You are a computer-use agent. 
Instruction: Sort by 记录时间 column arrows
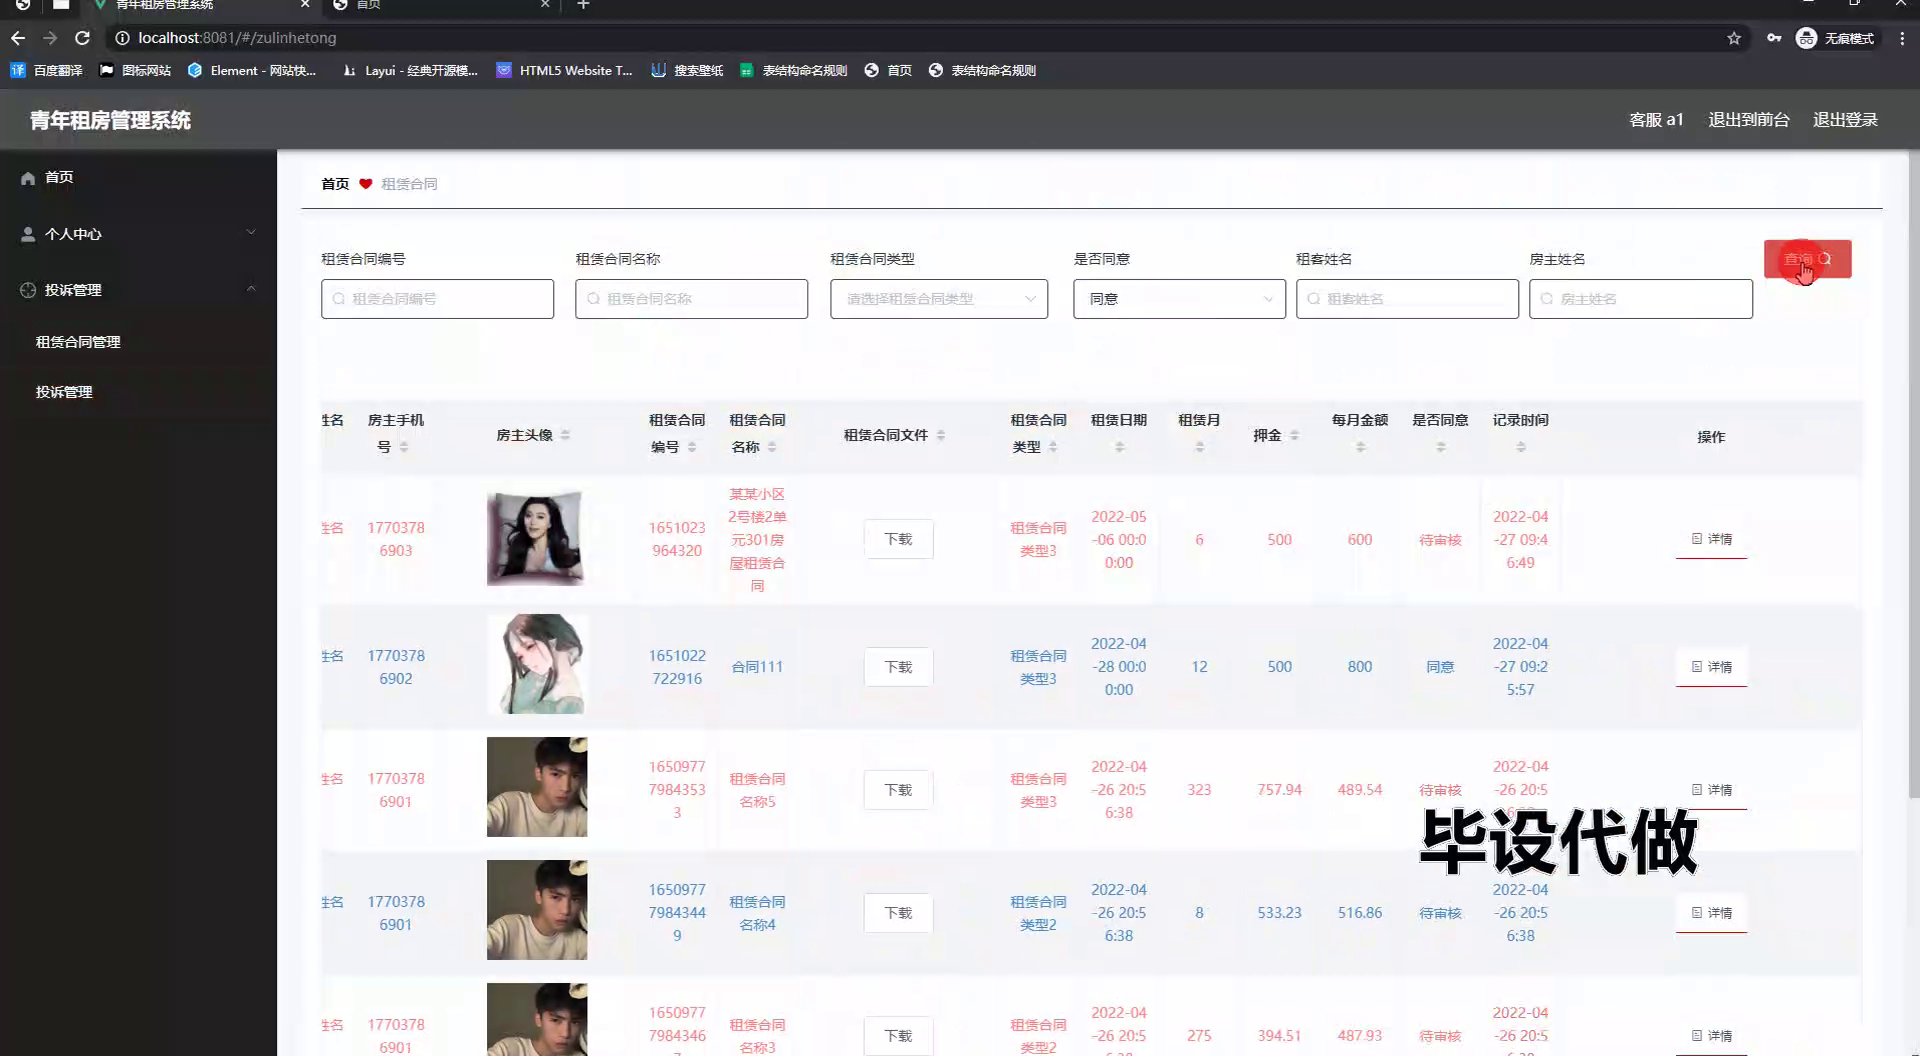click(1520, 447)
